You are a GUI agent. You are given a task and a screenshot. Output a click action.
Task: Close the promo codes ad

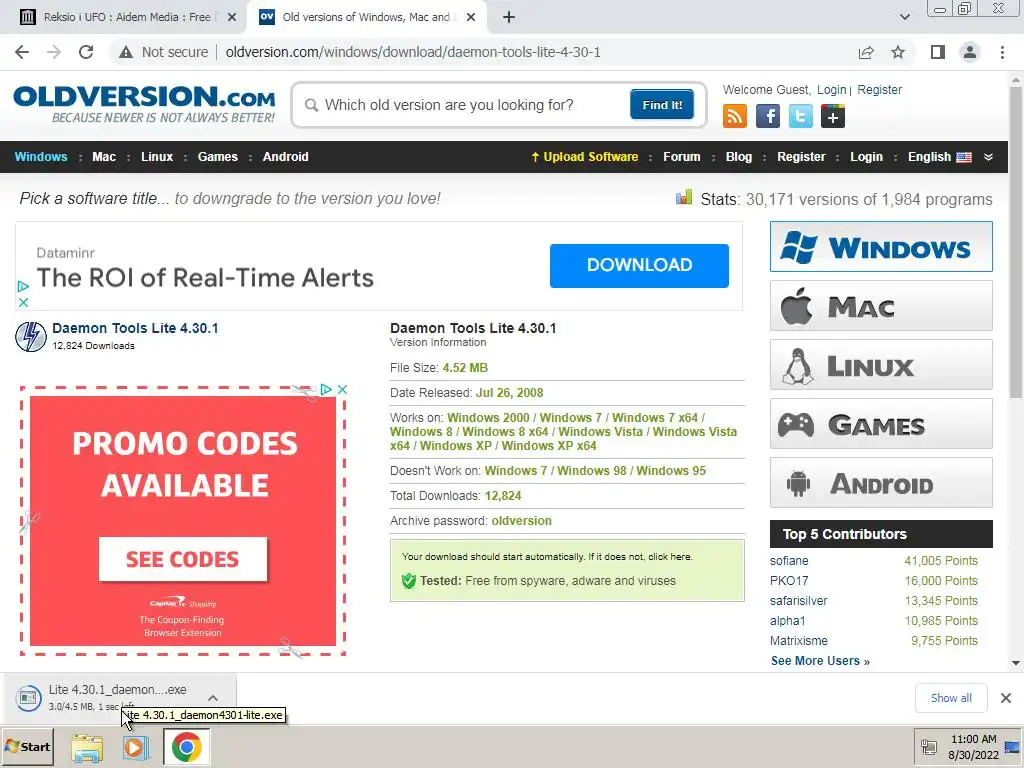point(342,389)
